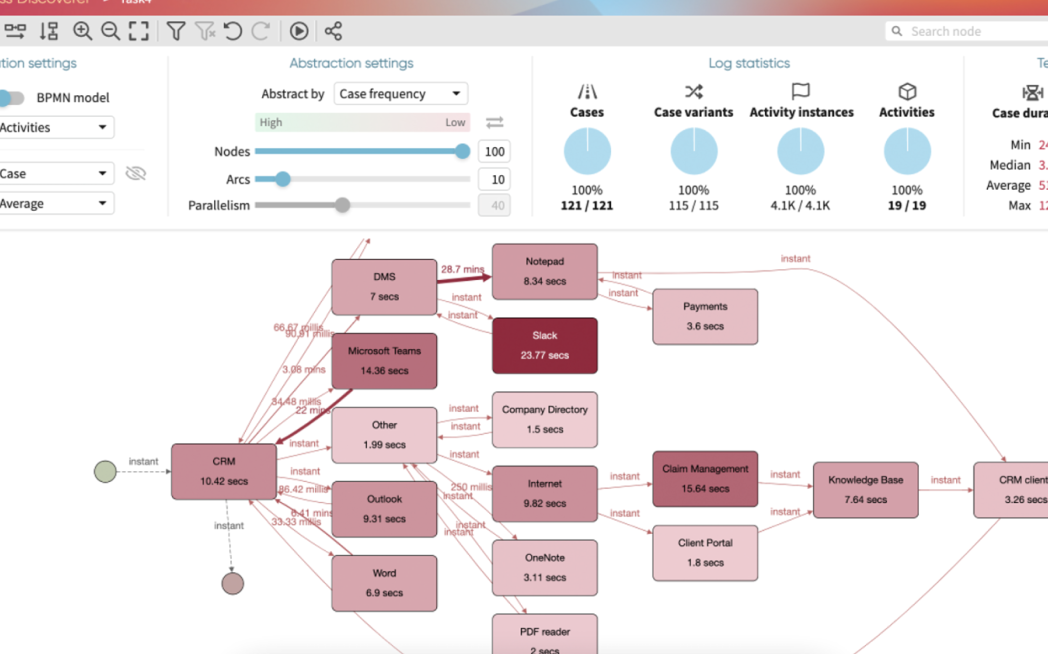Click the clear filter funnel icon
Viewport: 1048px width, 654px height.
(205, 31)
